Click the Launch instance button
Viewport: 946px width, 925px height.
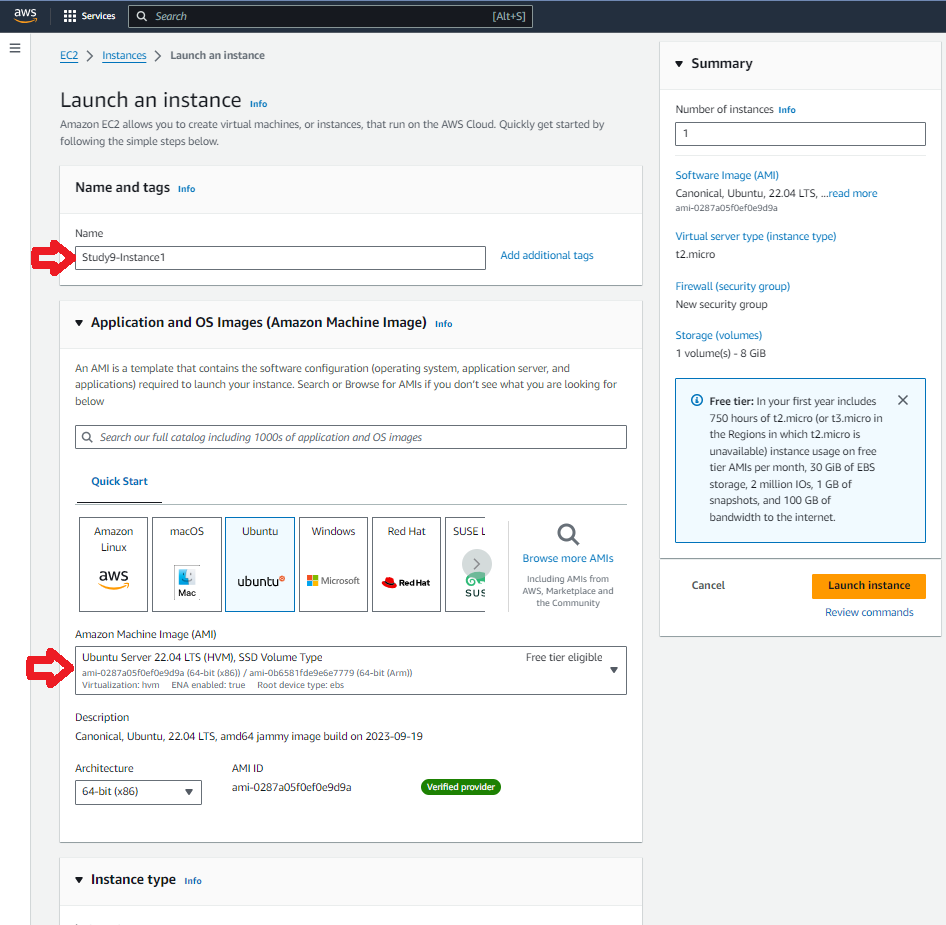(869, 586)
